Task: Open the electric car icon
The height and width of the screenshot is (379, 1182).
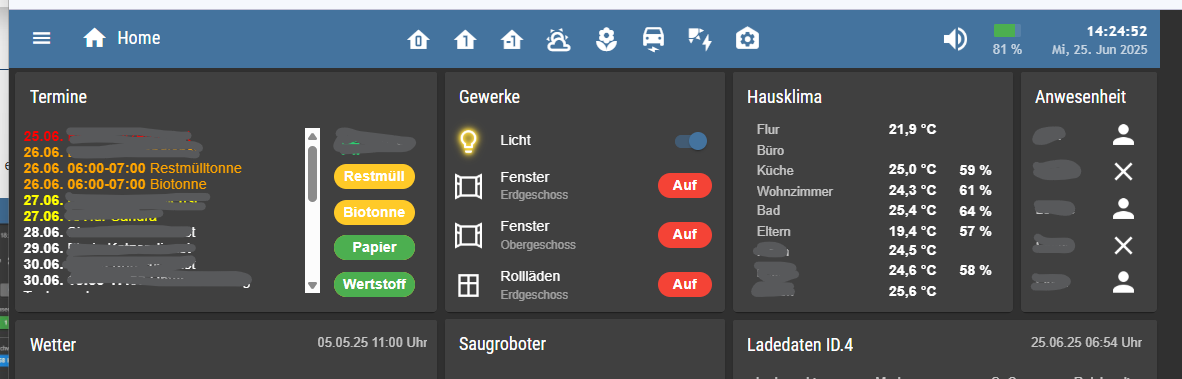Action: pyautogui.click(x=653, y=39)
